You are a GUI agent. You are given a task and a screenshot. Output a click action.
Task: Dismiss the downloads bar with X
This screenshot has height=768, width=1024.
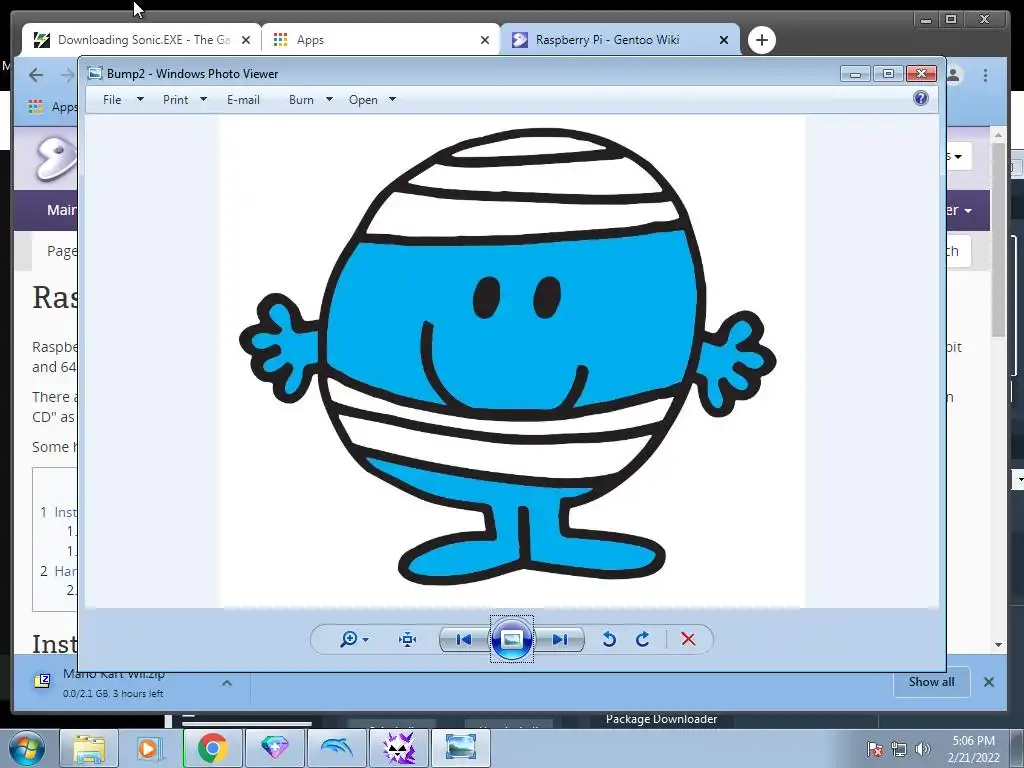989,682
